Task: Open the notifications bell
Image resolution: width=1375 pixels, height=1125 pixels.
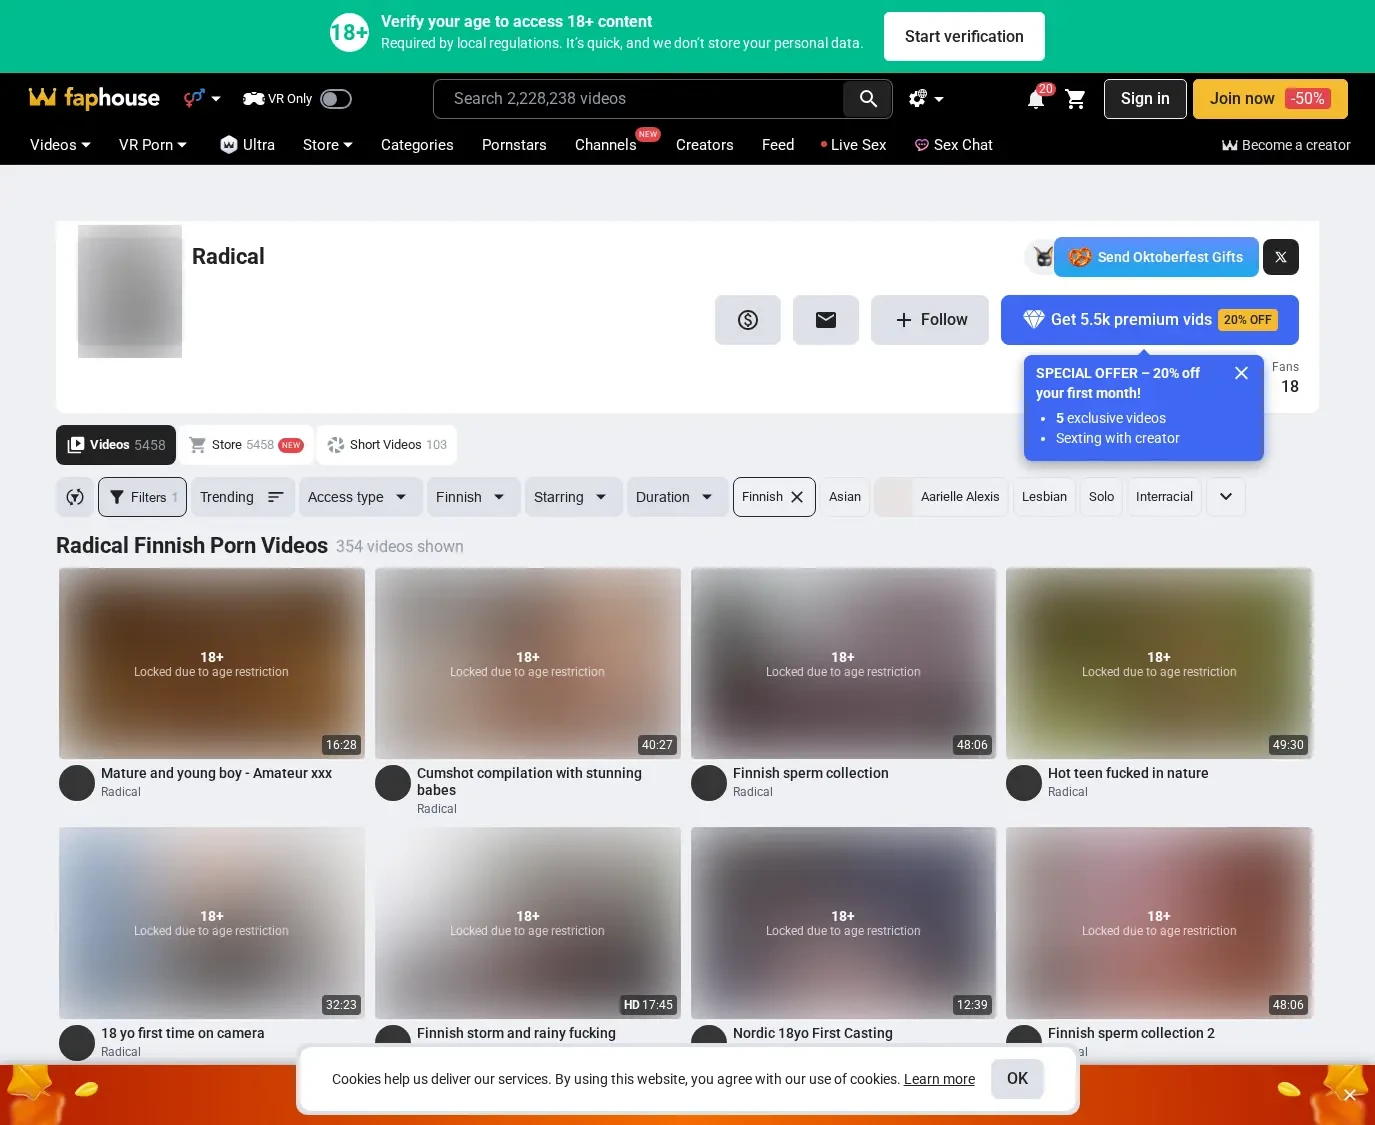Action: [x=1036, y=99]
